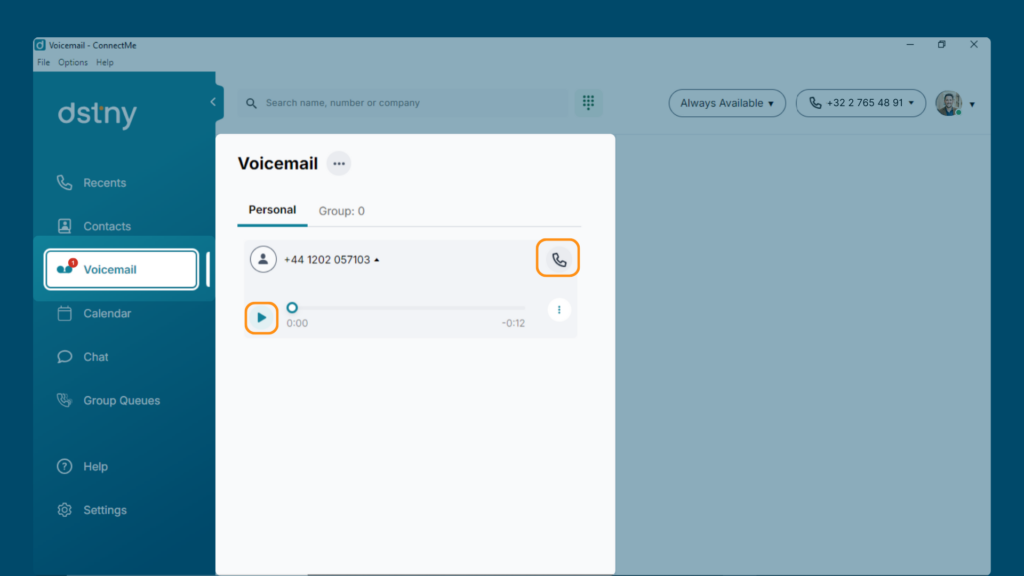Screen dimensions: 1024x576
Task: Open the +32 2 765 48 91 number dropdown
Action: coord(861,103)
